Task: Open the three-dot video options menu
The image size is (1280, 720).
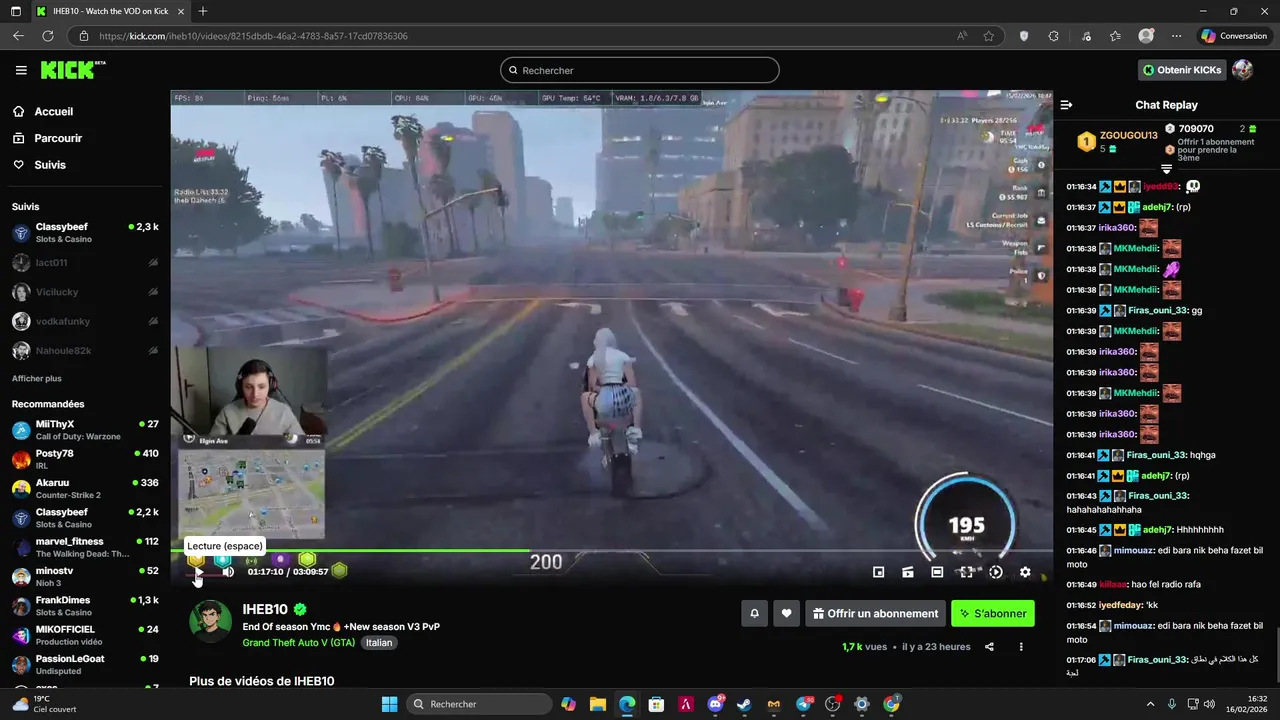Action: [1021, 647]
